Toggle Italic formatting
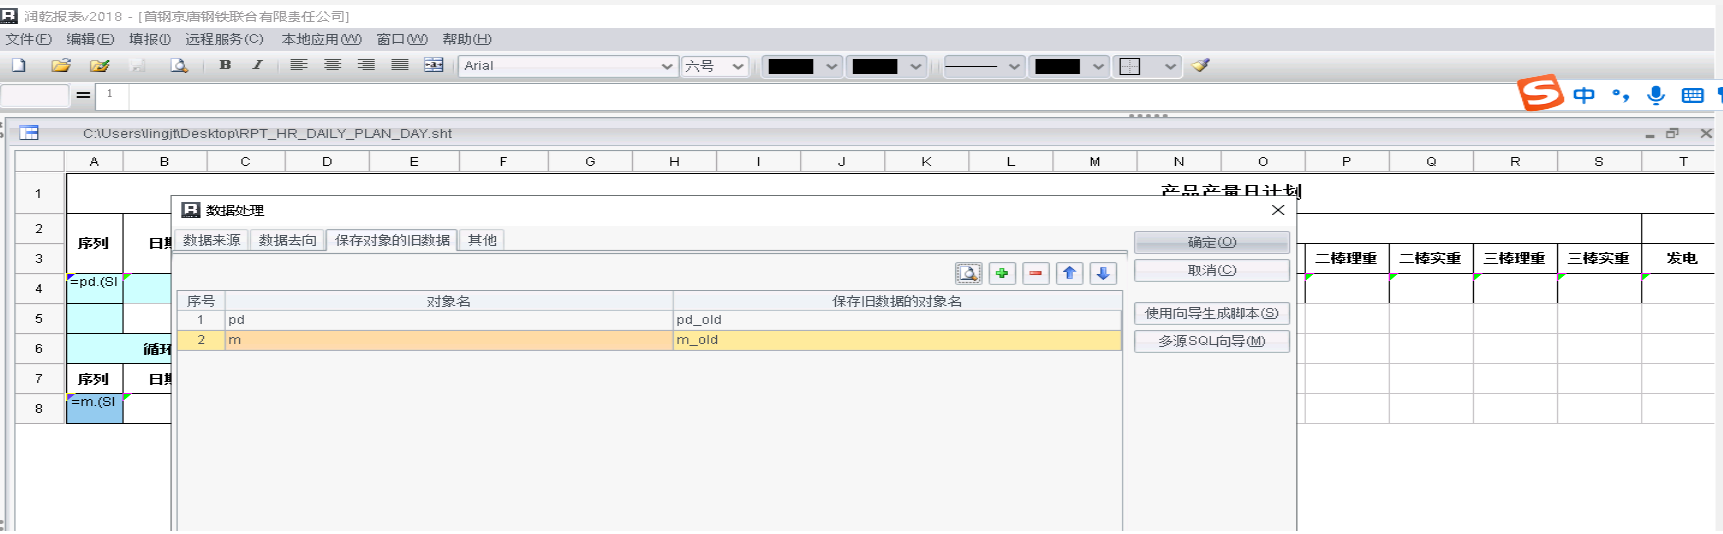 (x=257, y=65)
